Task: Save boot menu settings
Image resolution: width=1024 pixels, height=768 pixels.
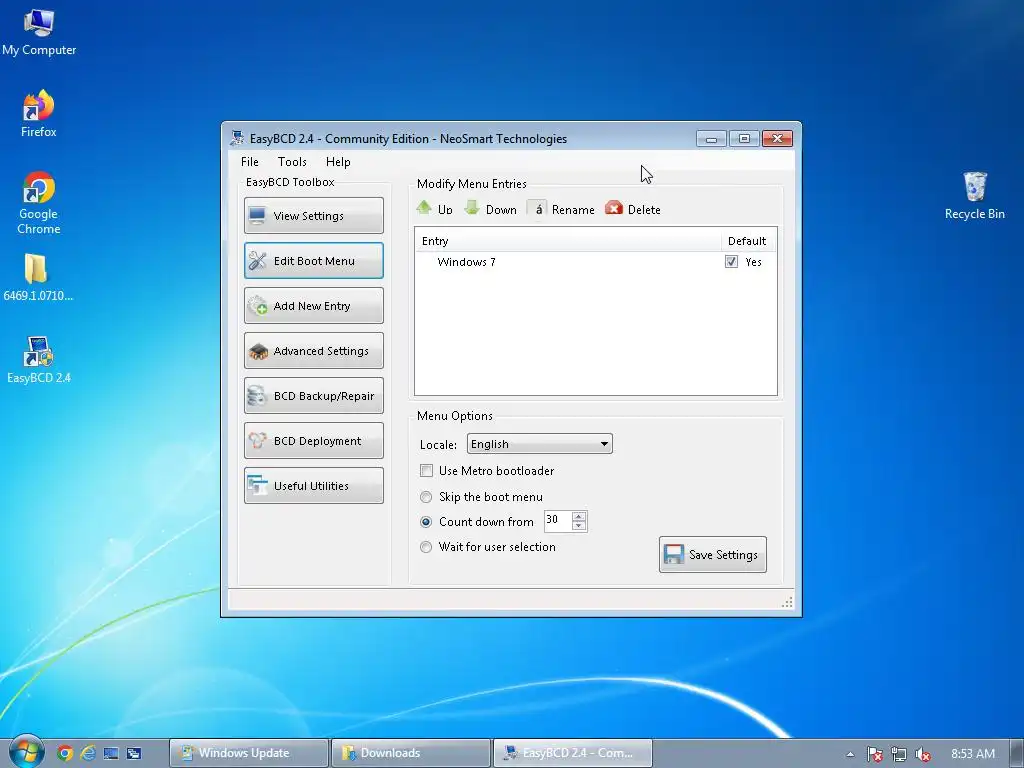Action: [x=712, y=554]
